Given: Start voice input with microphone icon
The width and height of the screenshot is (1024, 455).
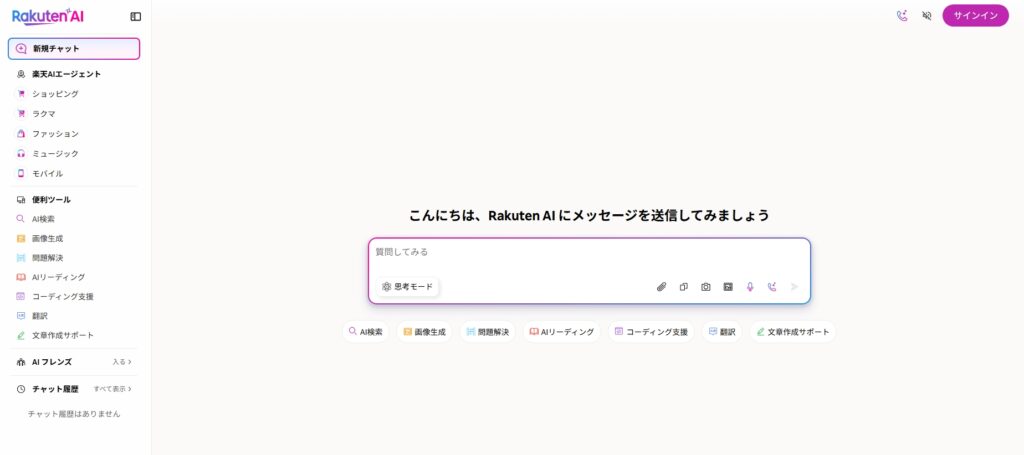Looking at the screenshot, I should (x=750, y=287).
